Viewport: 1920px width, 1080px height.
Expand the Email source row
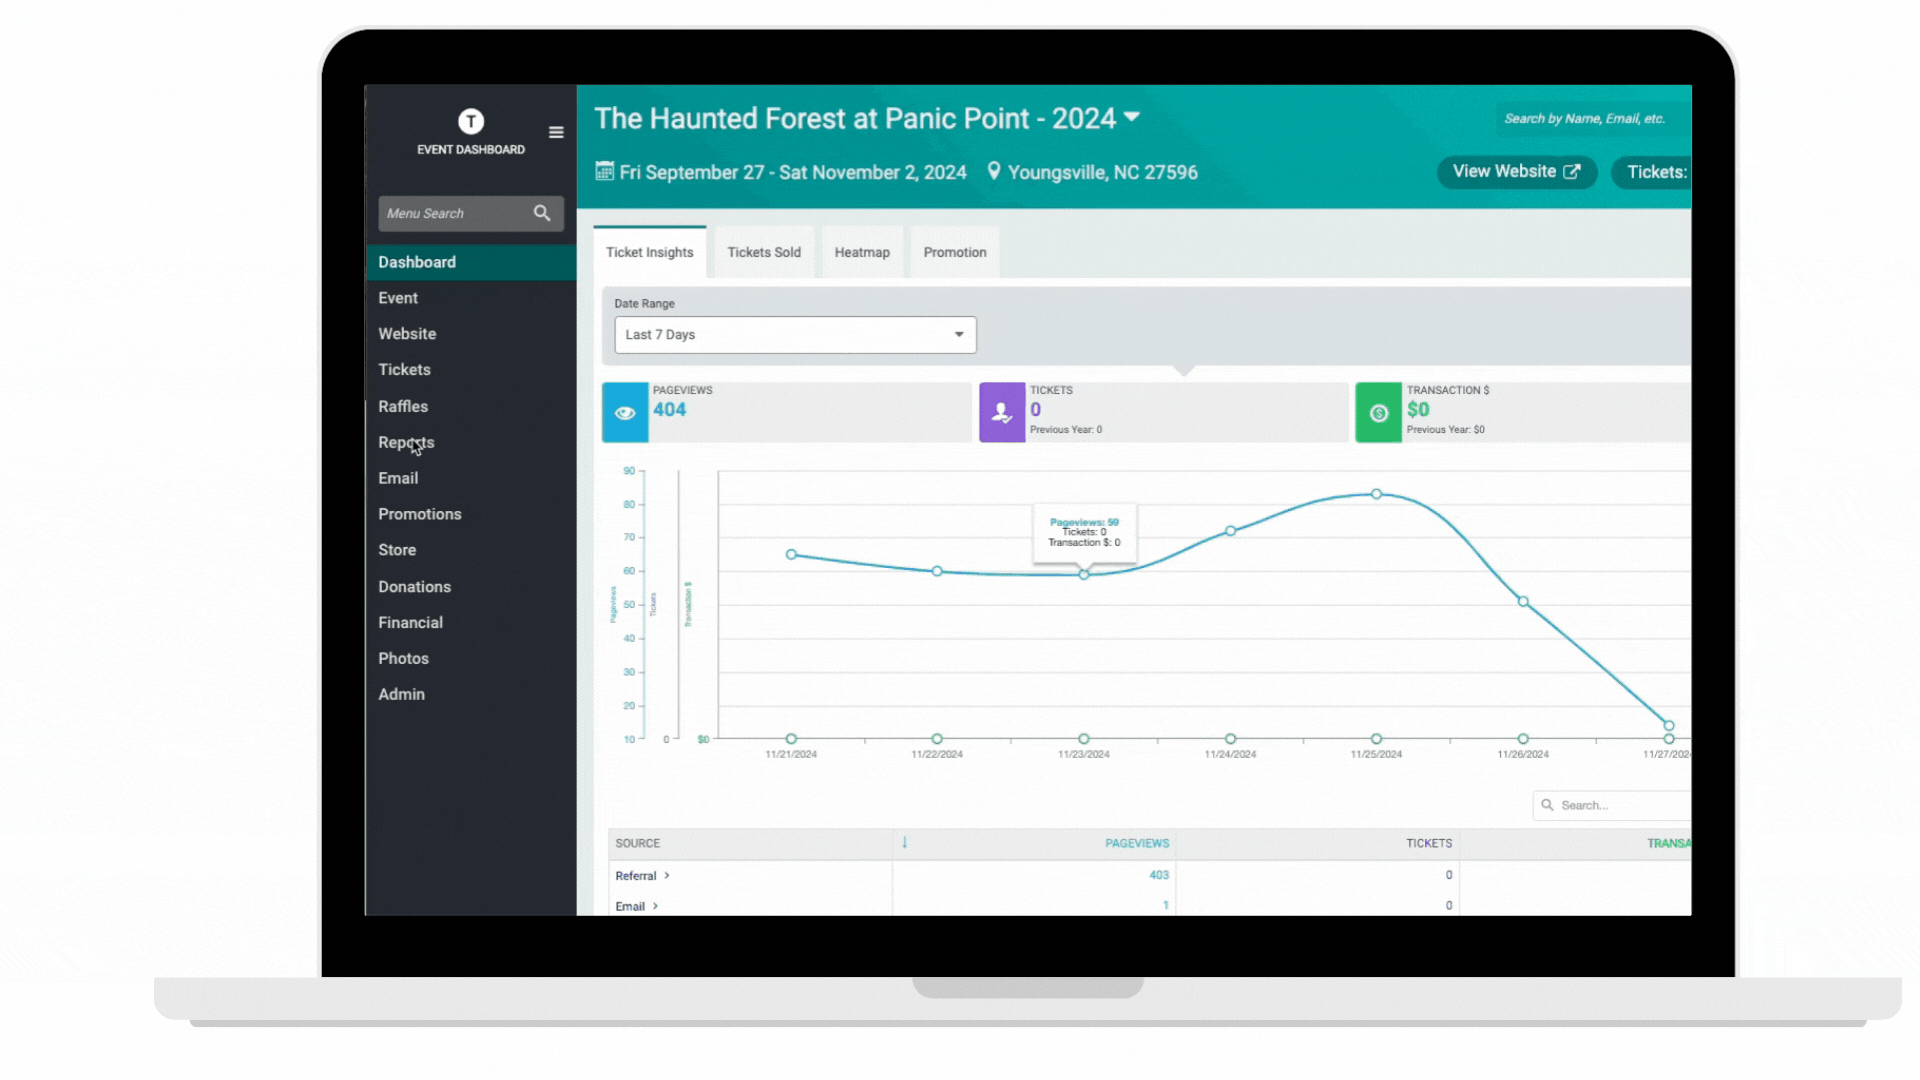coord(655,907)
